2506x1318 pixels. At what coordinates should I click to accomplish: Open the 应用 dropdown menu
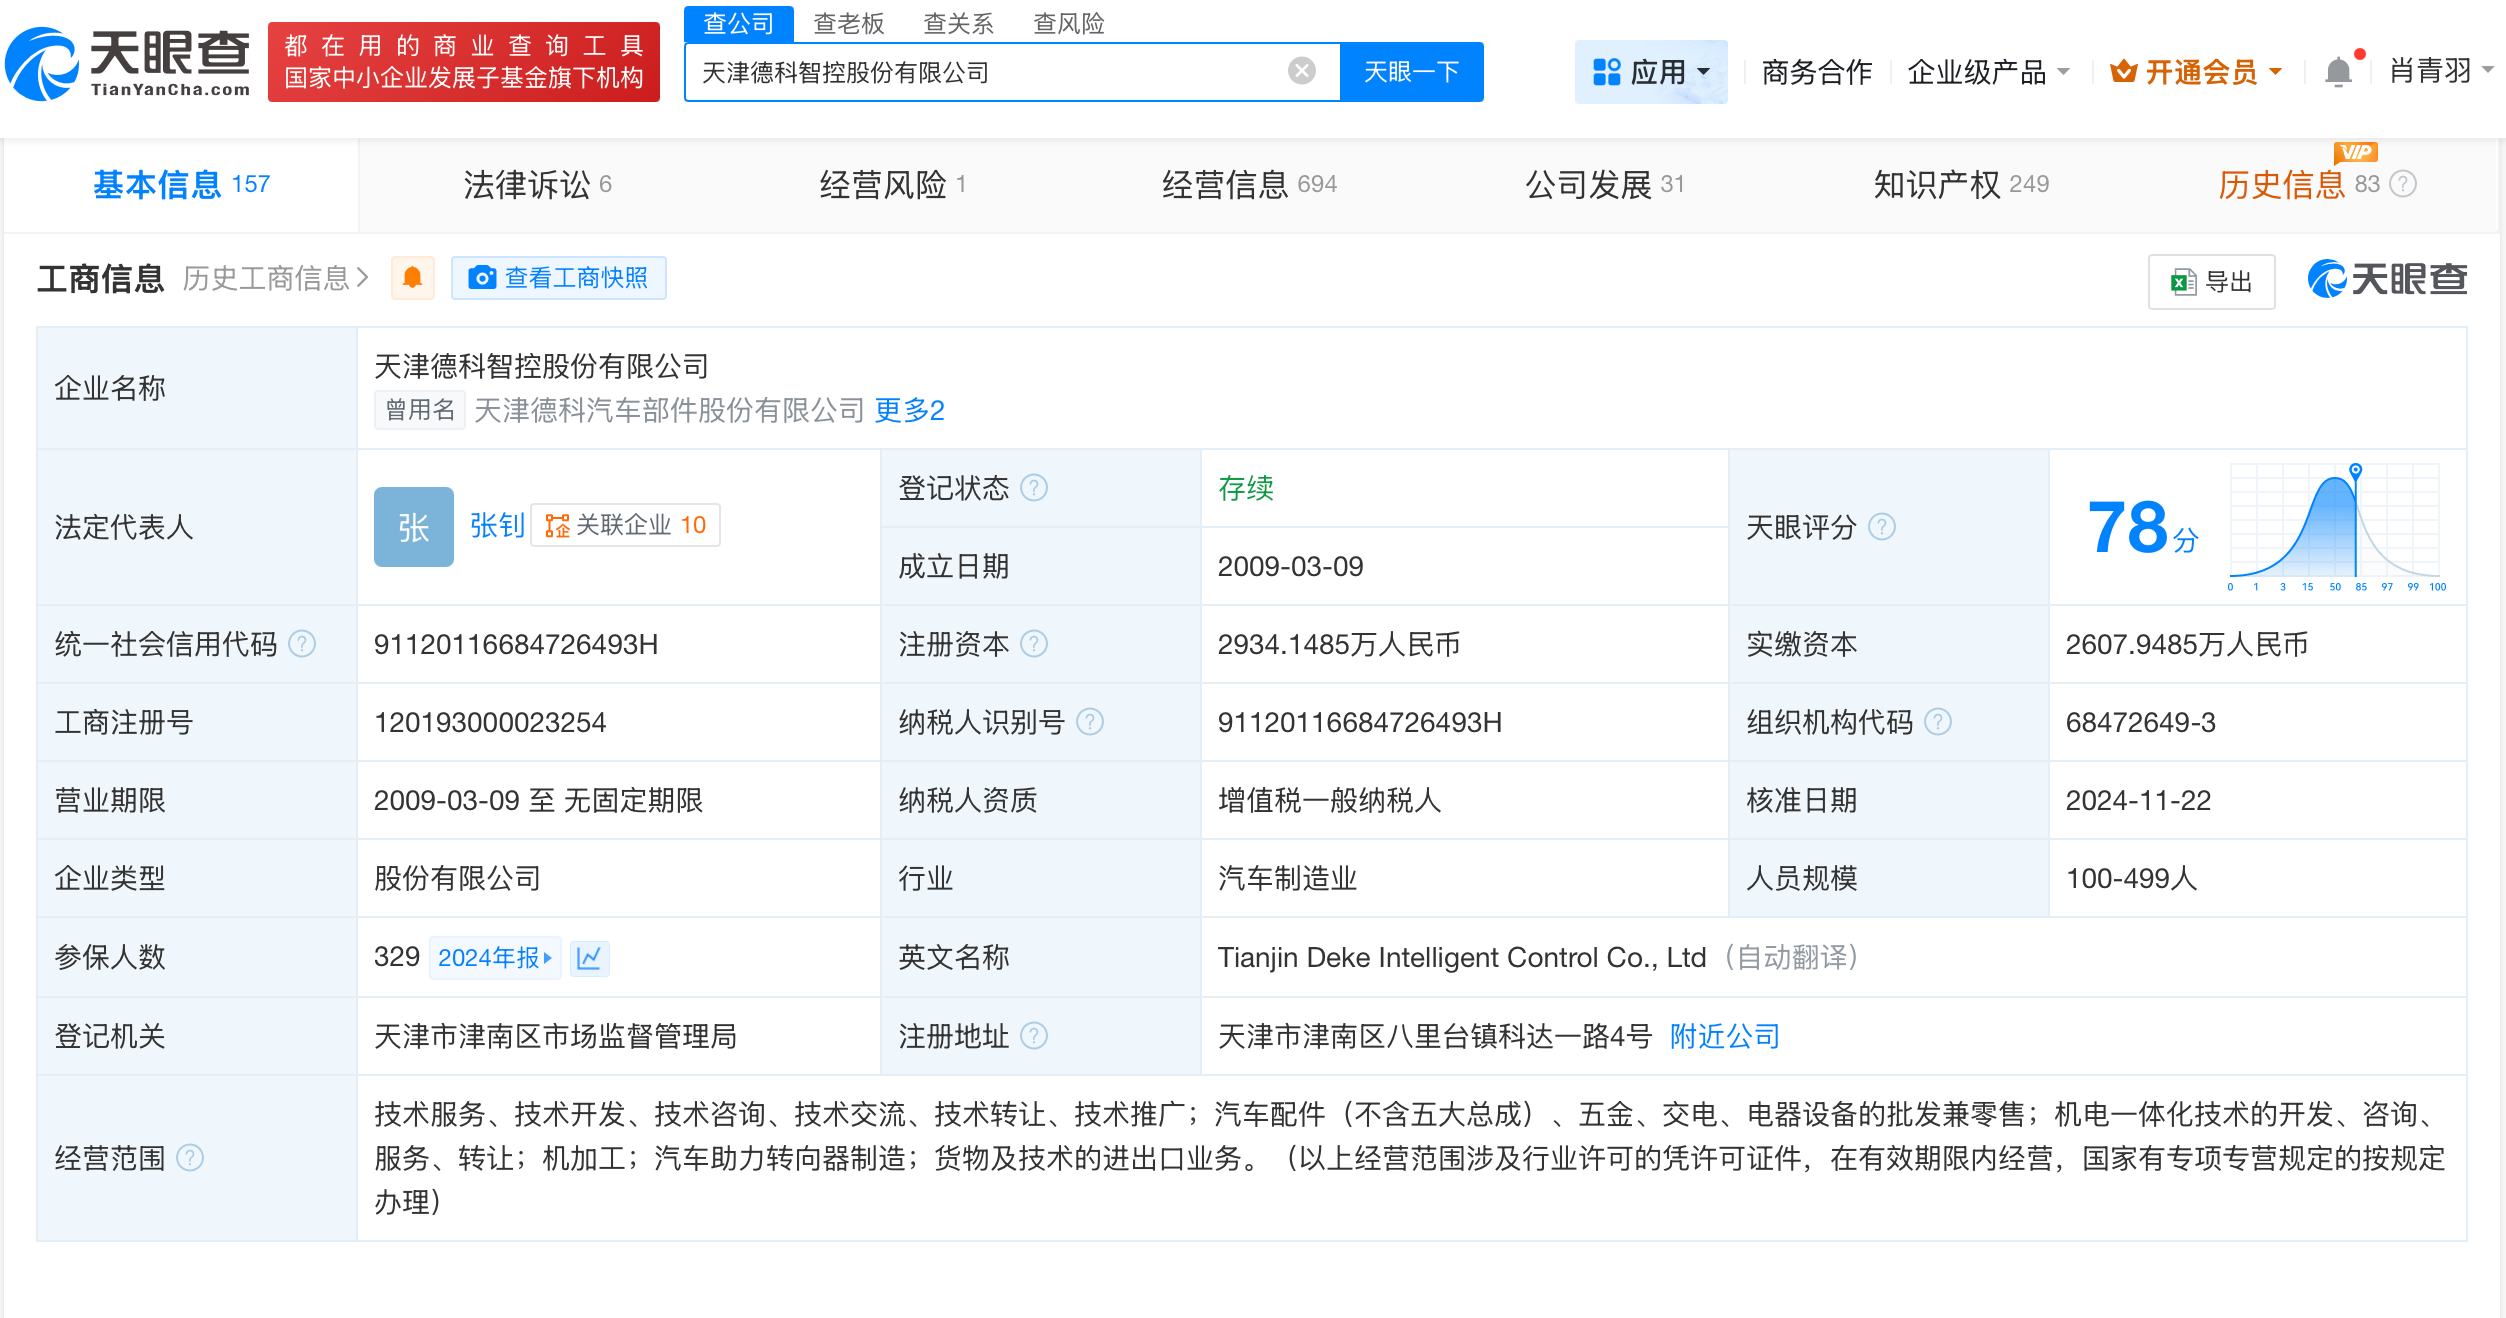[x=1651, y=71]
